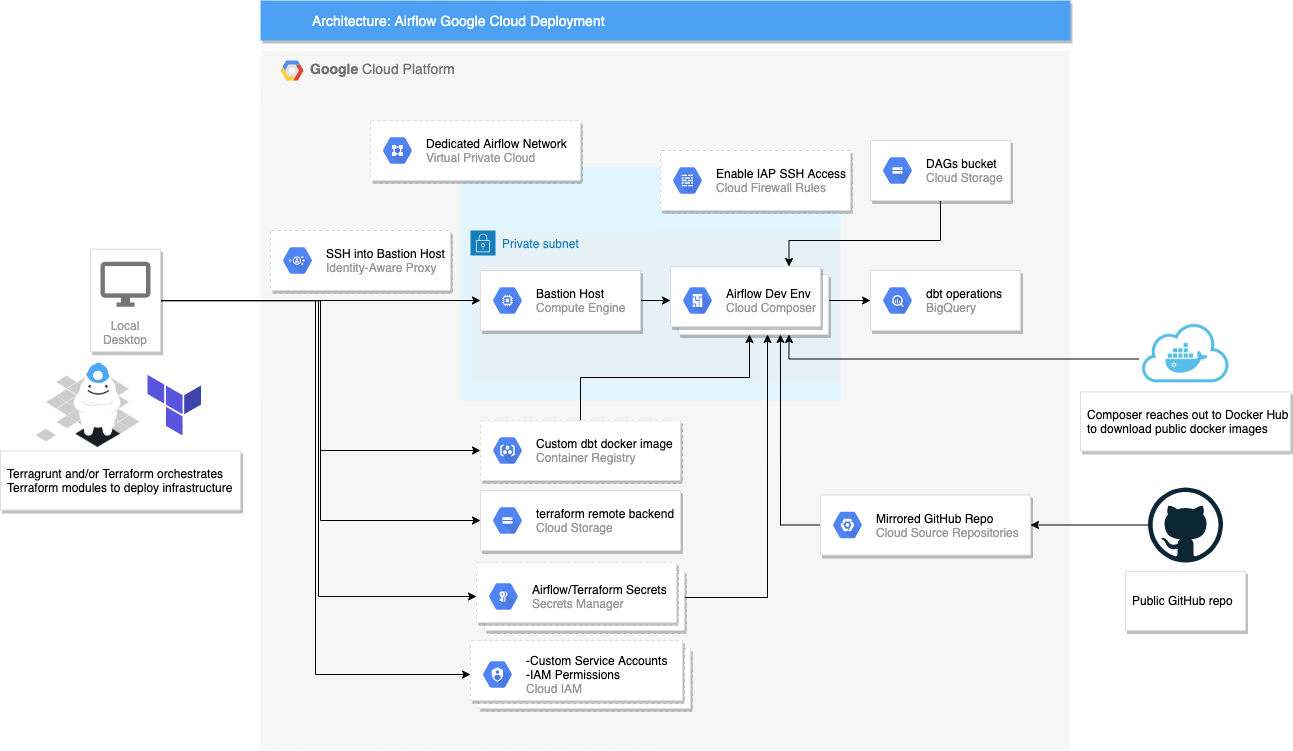Click the terraform remote backend storage icon

tap(507, 520)
